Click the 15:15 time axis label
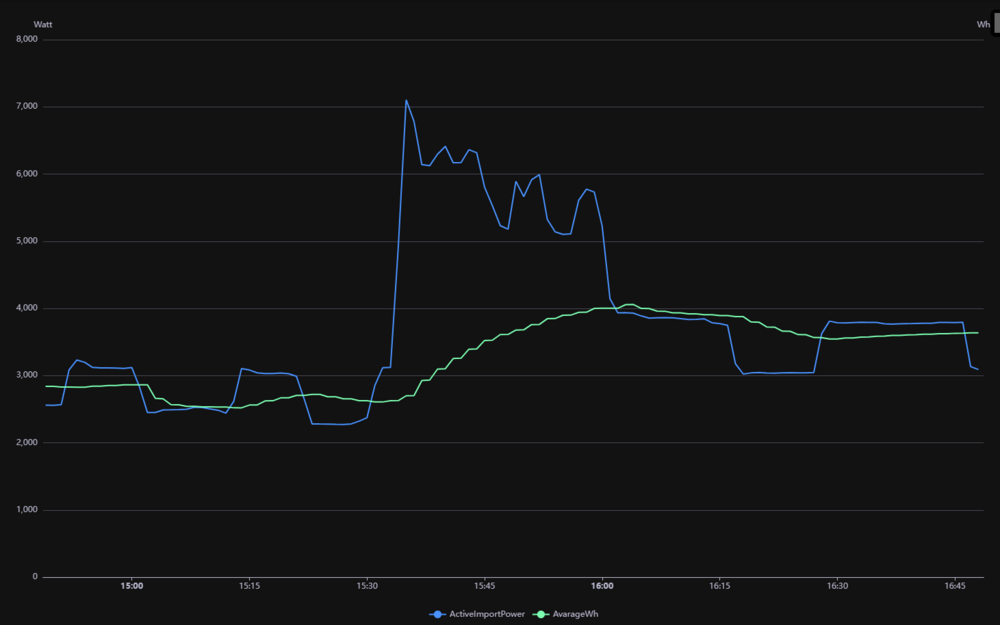1000x625 pixels. coord(249,587)
